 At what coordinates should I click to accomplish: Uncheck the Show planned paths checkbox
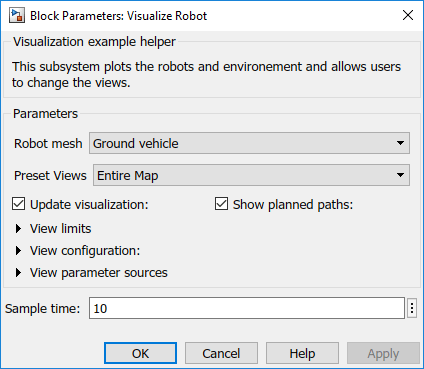point(221,204)
